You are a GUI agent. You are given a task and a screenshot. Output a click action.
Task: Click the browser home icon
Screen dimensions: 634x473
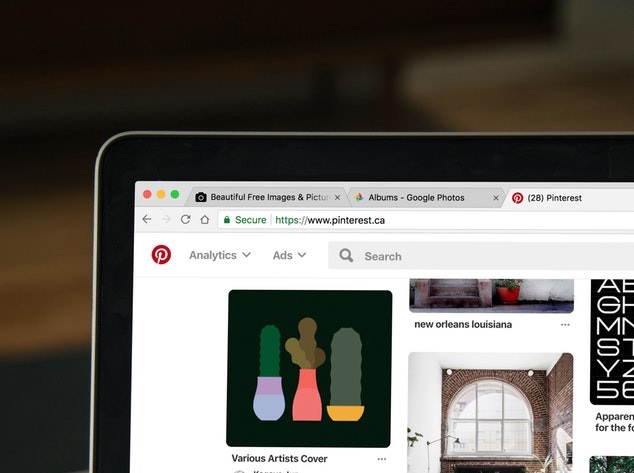click(x=204, y=220)
